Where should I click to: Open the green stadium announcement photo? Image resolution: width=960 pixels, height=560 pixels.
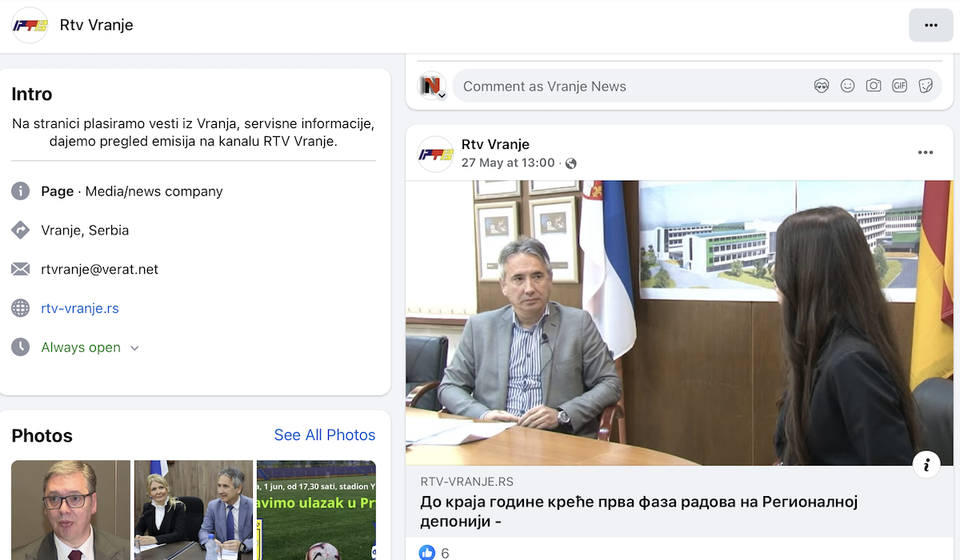point(316,510)
